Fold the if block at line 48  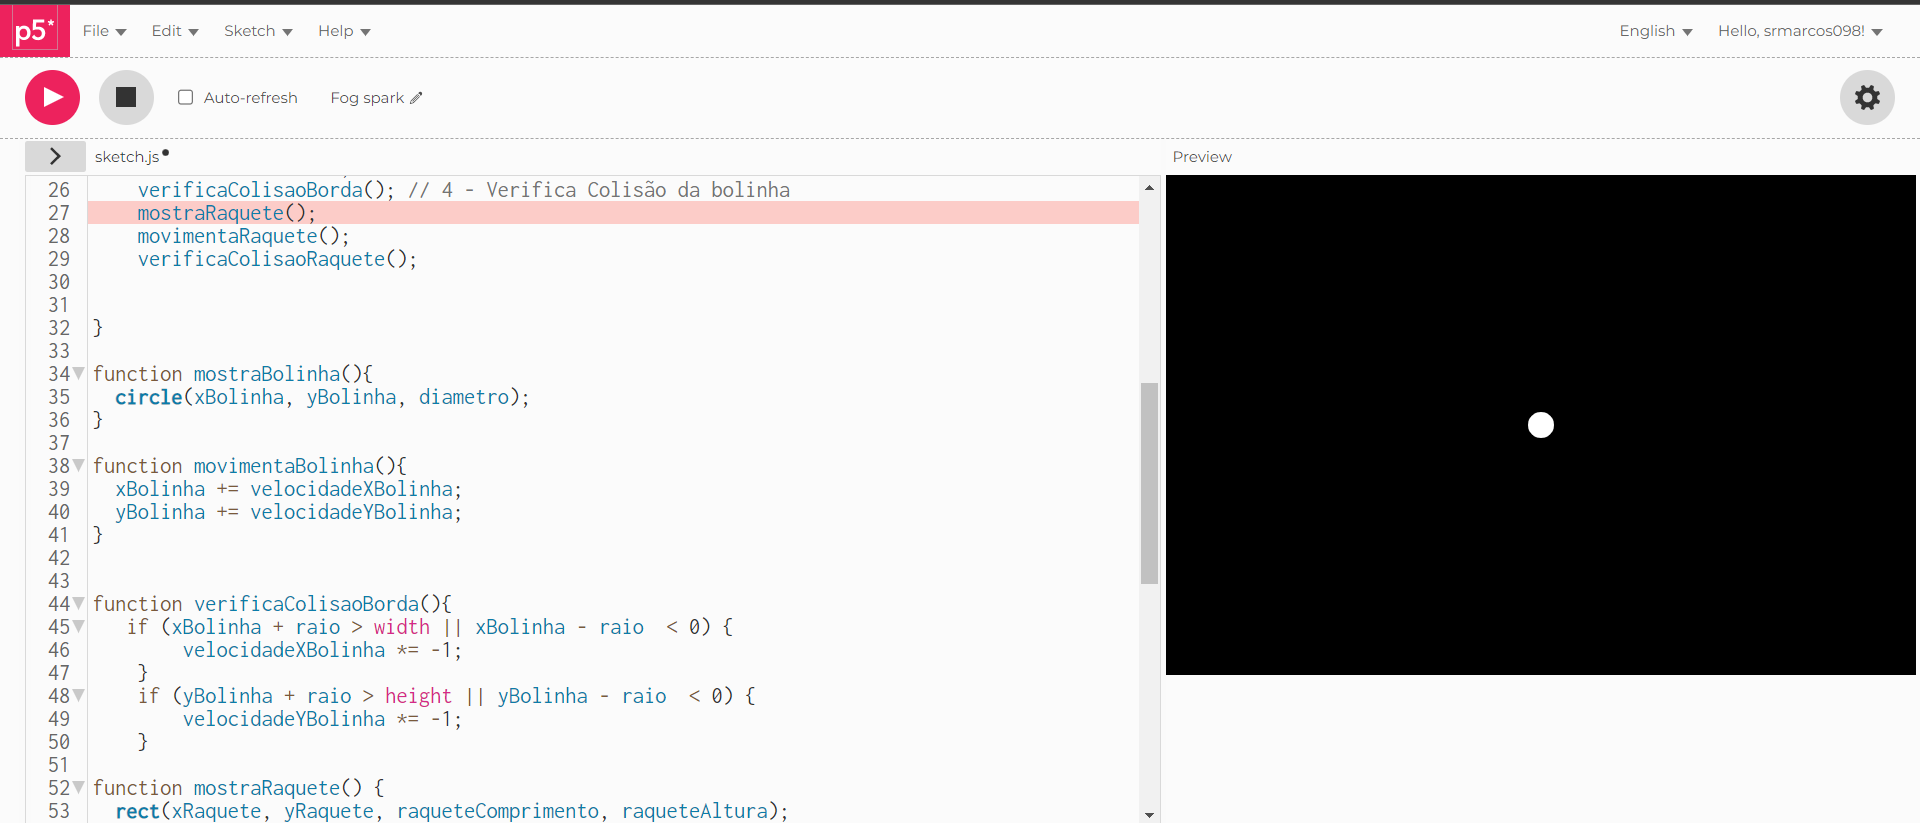click(79, 696)
